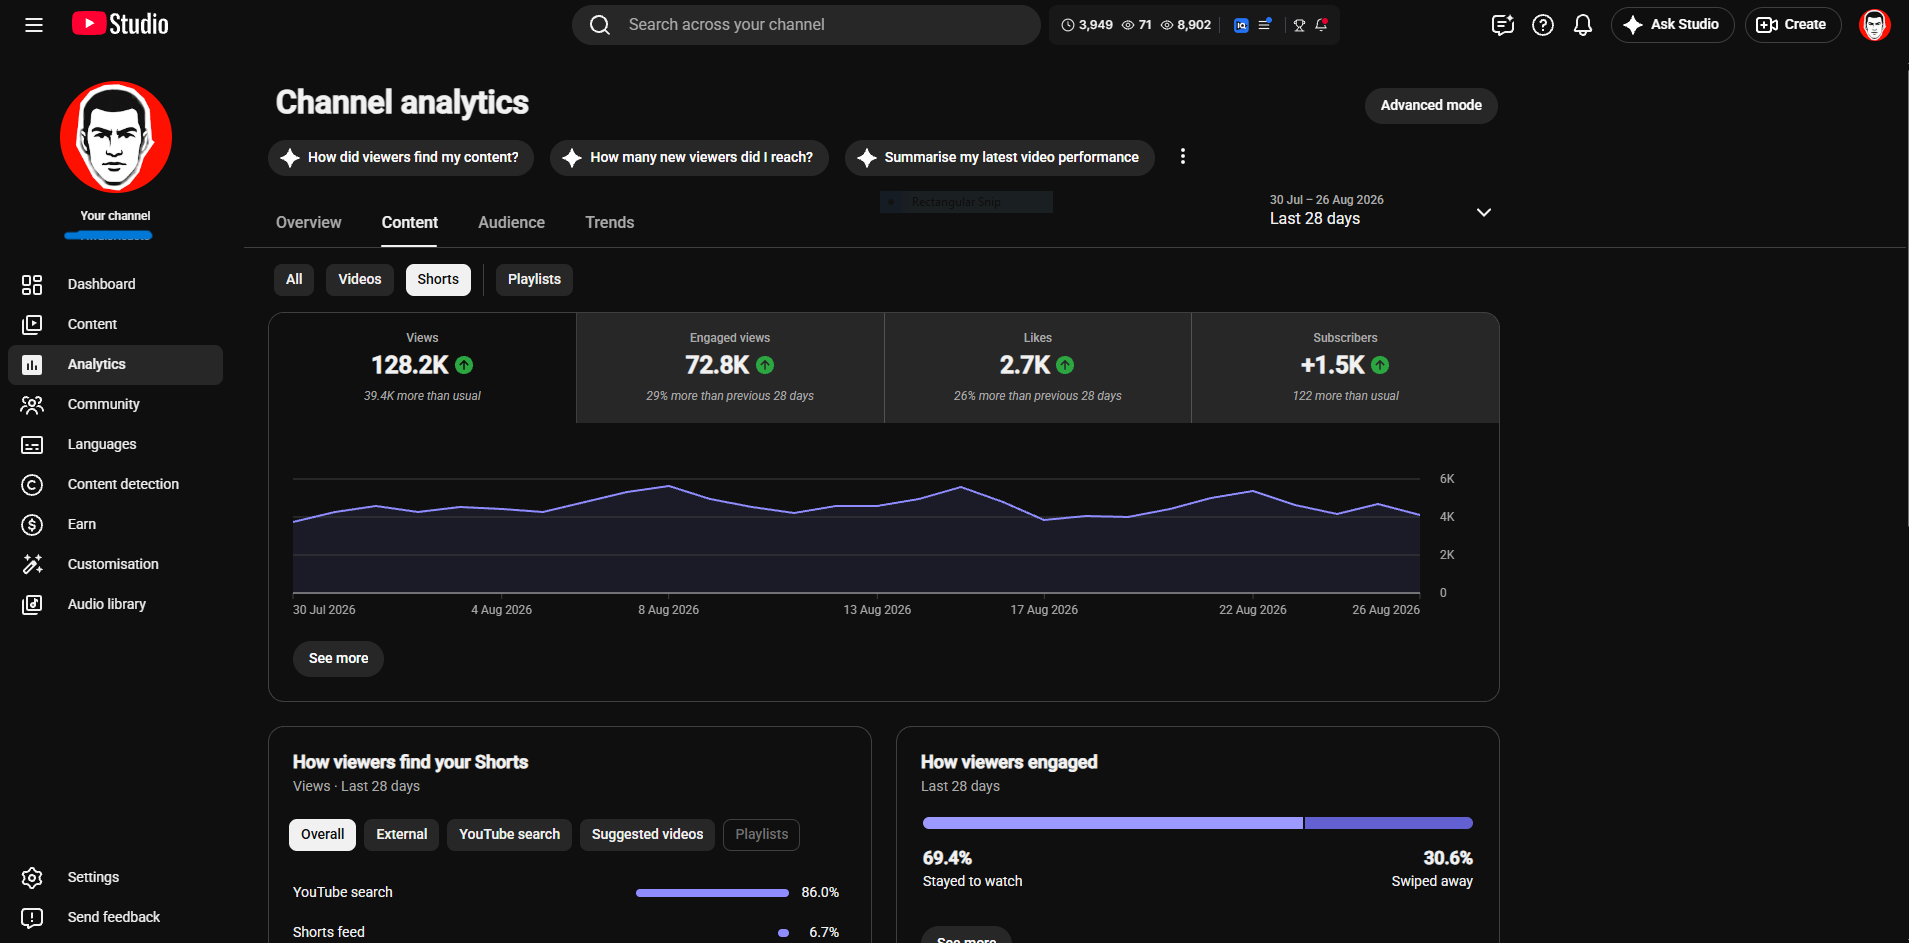The height and width of the screenshot is (943, 1909).
Task: Open Audio library icon
Action: pos(32,605)
